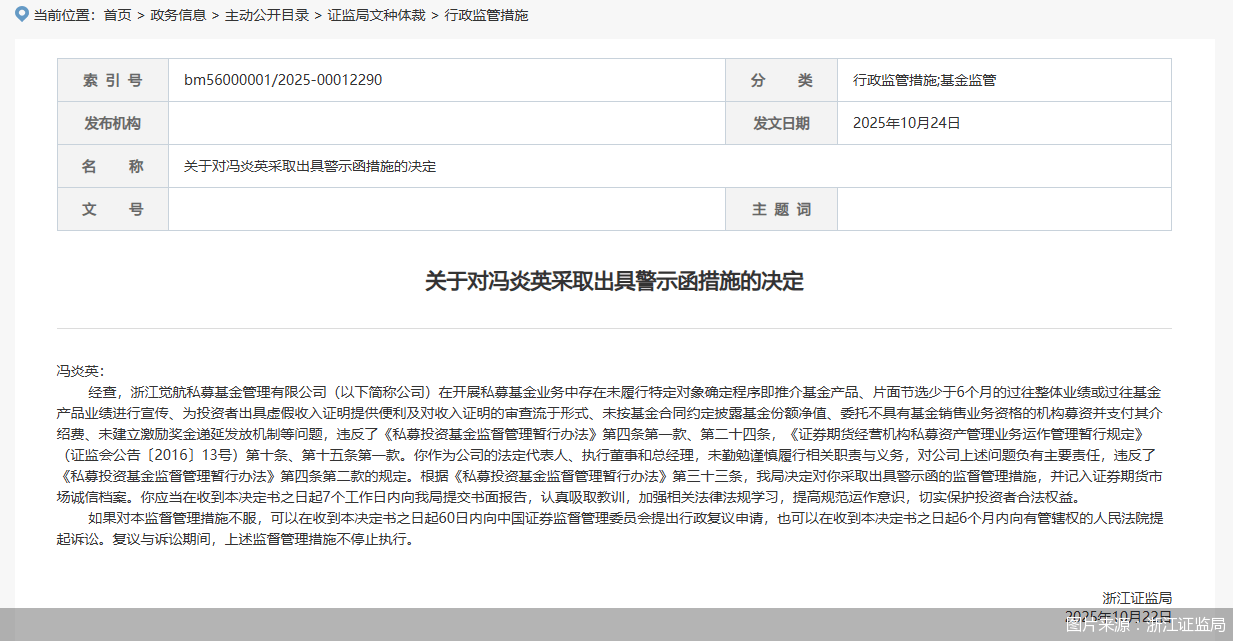
Task: Click the document name in 名称 row
Action: (310, 167)
